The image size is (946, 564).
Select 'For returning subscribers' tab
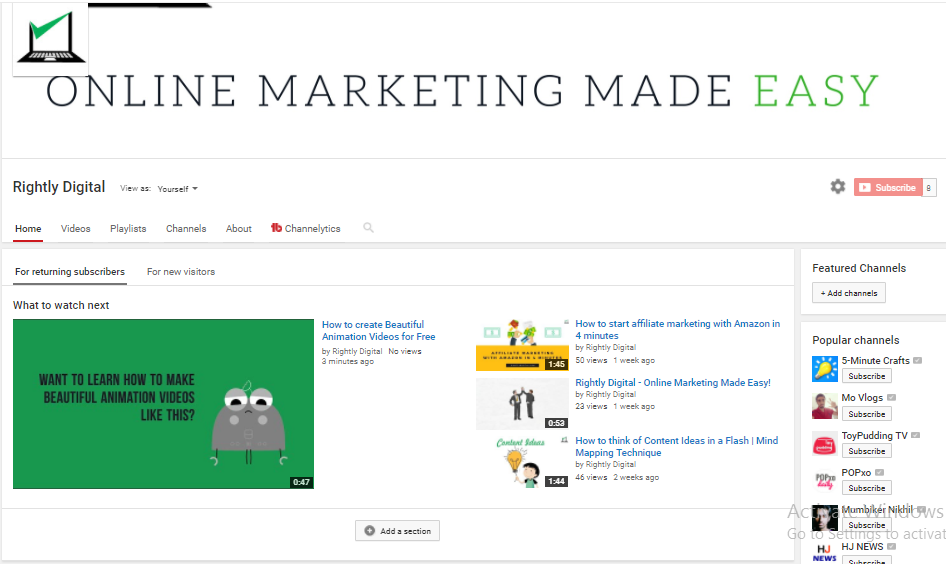[70, 271]
